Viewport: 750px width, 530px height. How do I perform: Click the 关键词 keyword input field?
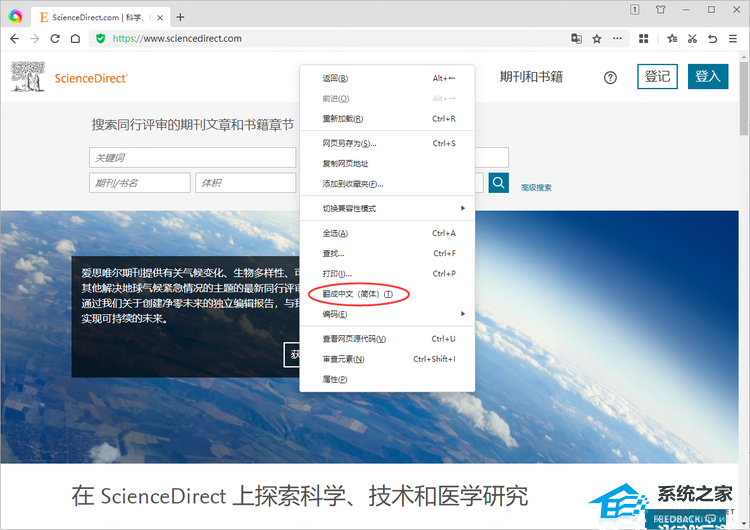[x=193, y=157]
